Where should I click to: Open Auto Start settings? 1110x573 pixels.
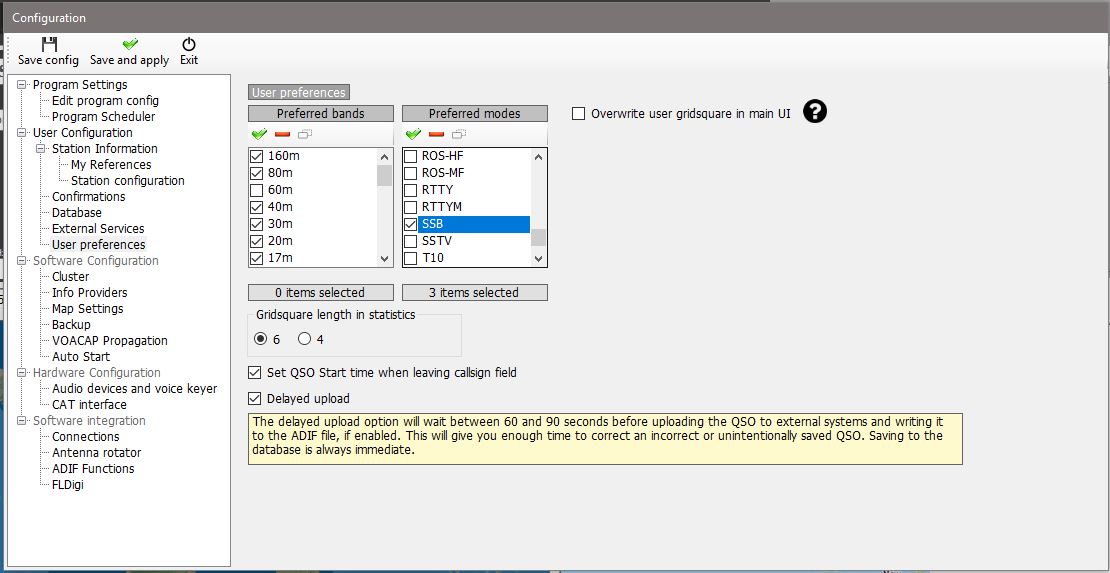81,356
